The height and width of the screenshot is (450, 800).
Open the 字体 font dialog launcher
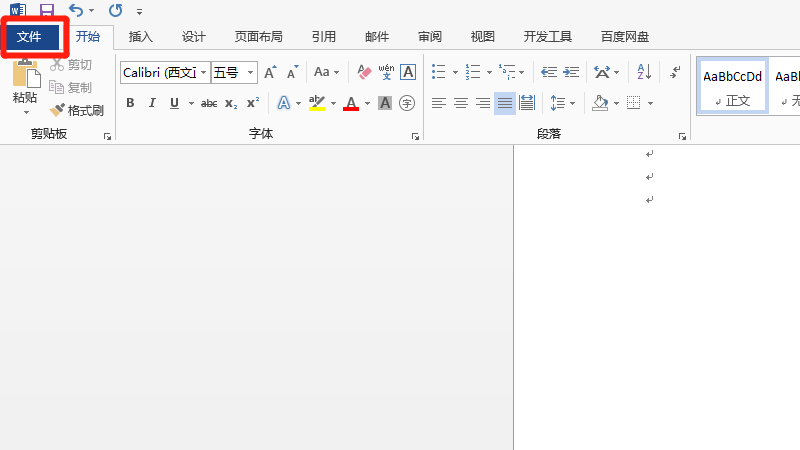[x=414, y=135]
